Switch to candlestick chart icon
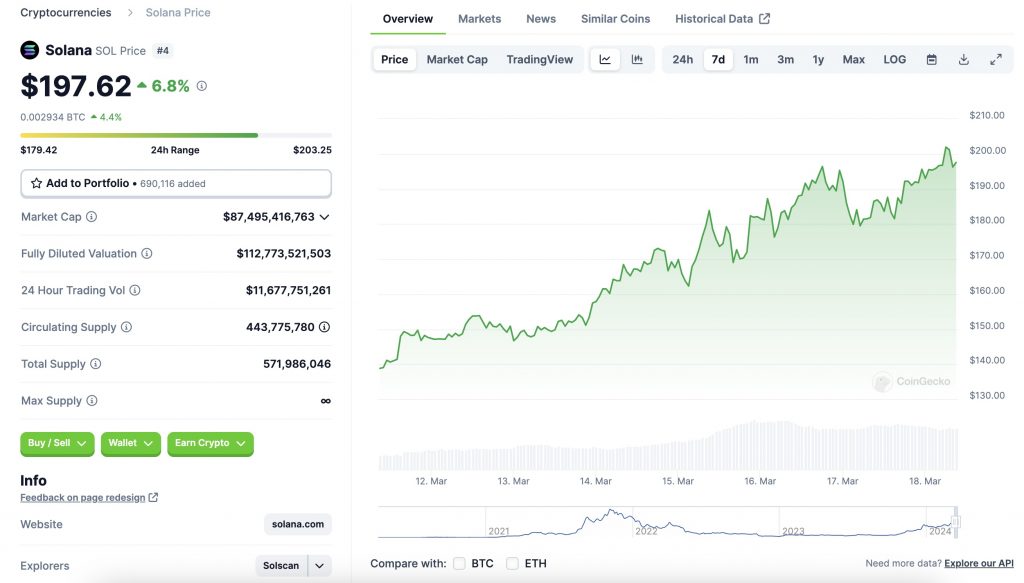Image resolution: width=1024 pixels, height=583 pixels. tap(637, 59)
